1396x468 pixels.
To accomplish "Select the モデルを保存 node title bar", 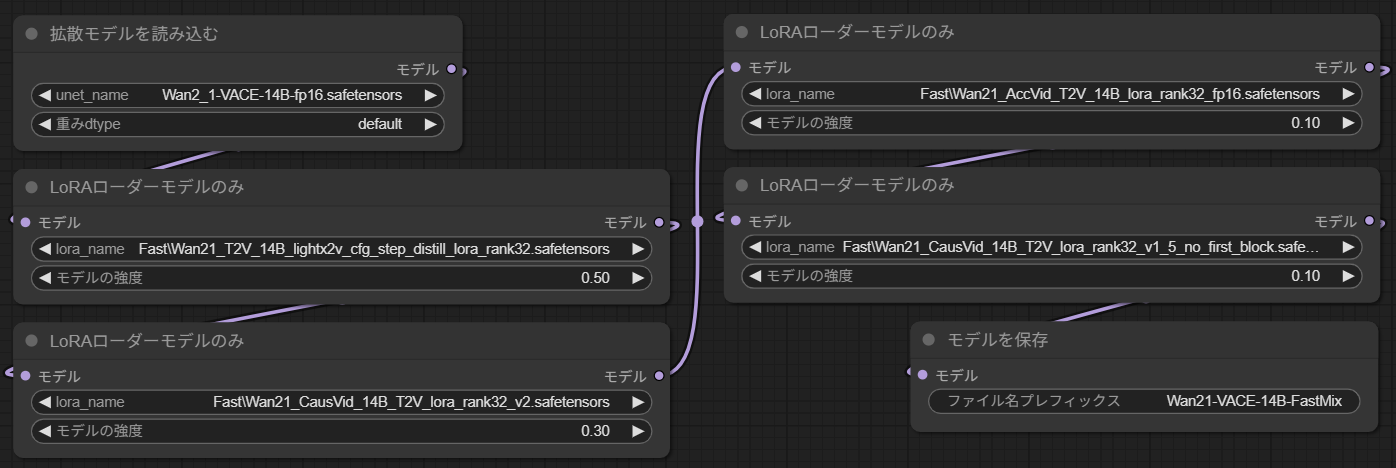I will click(1150, 340).
